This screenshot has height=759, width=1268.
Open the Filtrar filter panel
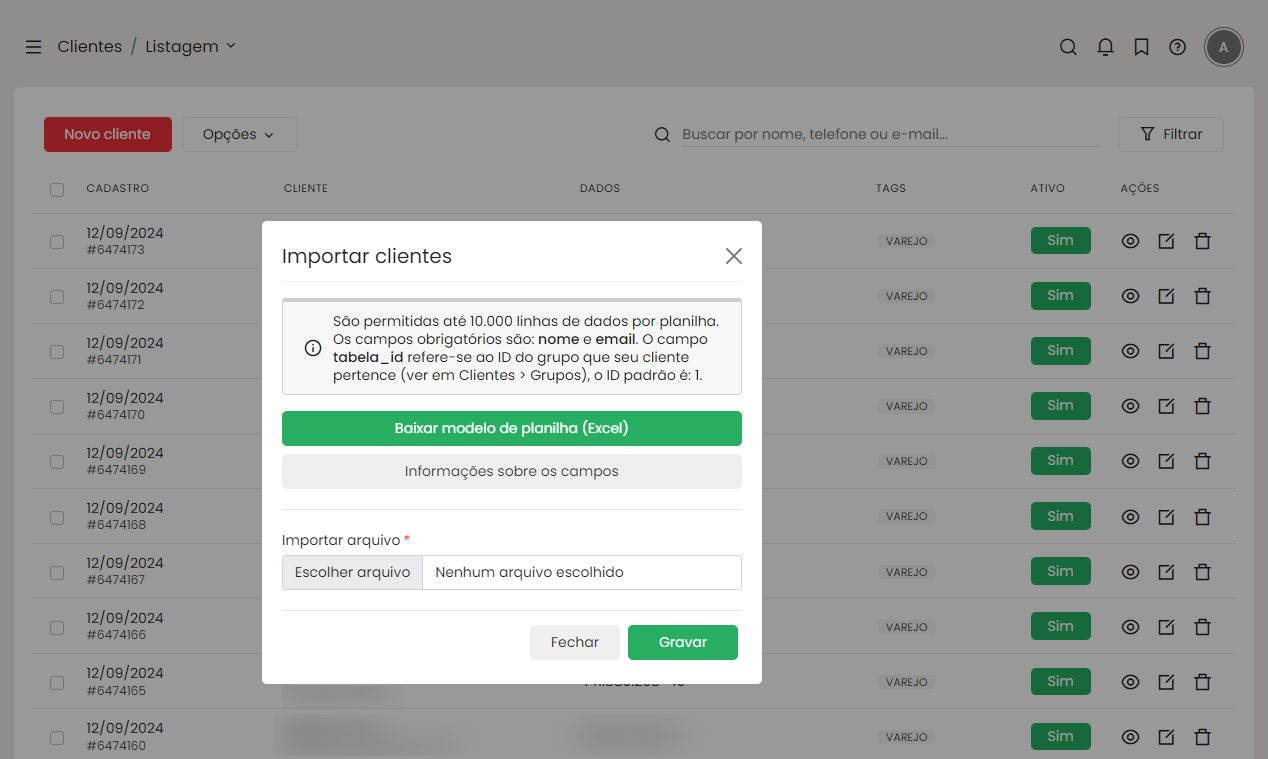coord(1170,134)
